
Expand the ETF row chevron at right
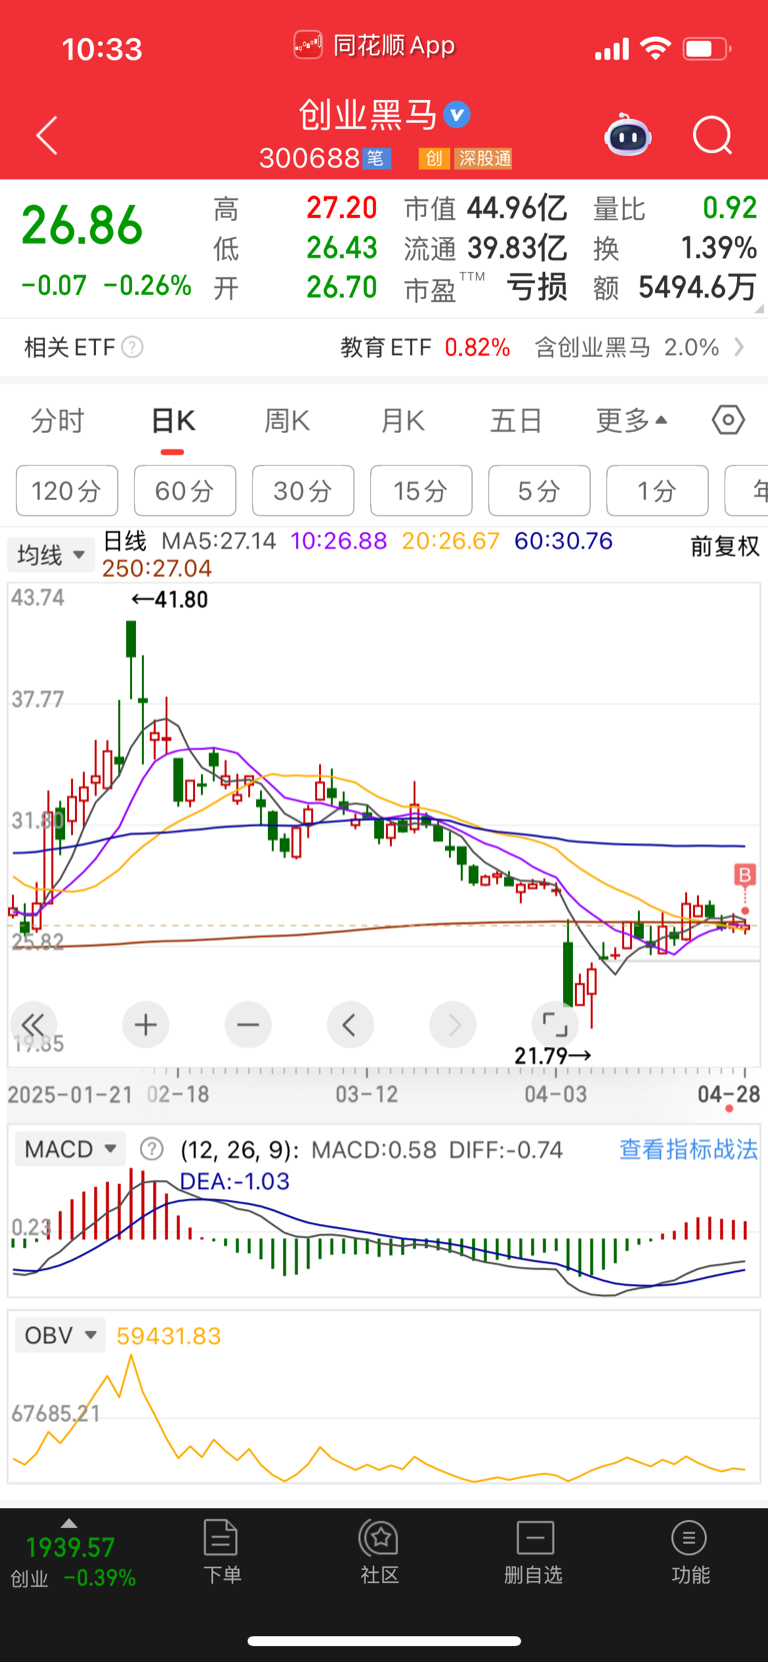739,347
